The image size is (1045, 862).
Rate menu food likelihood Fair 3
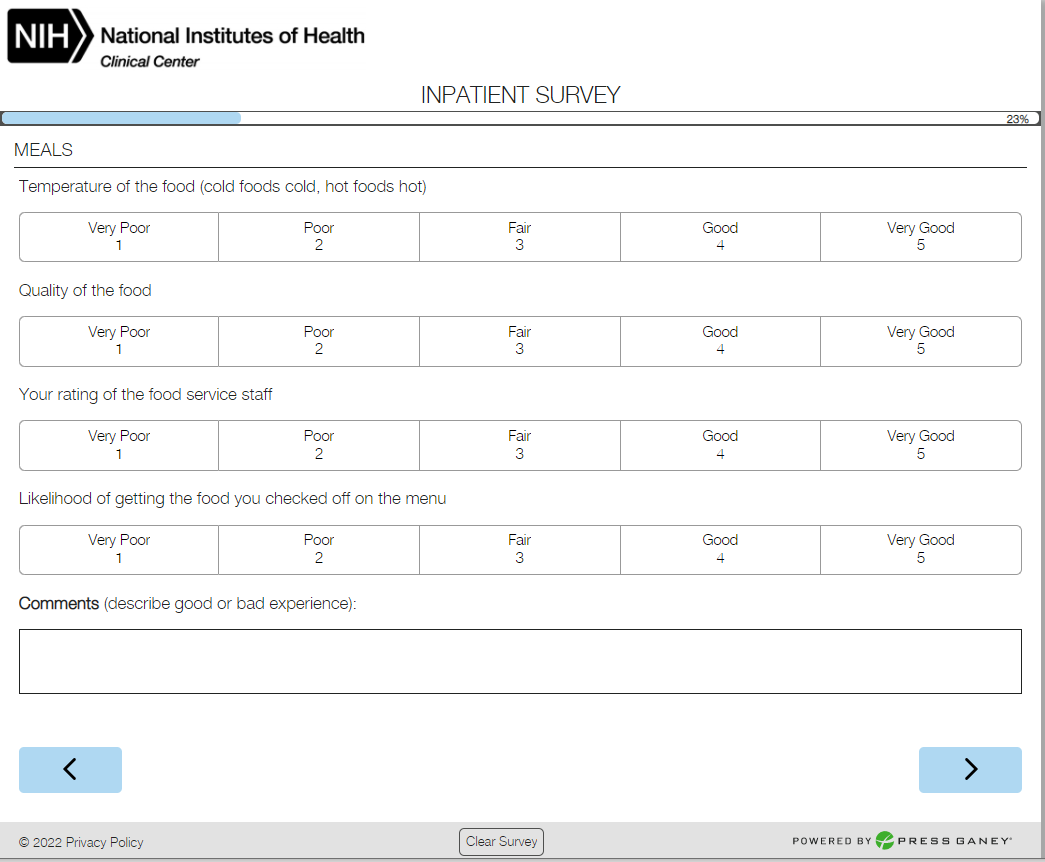point(520,549)
